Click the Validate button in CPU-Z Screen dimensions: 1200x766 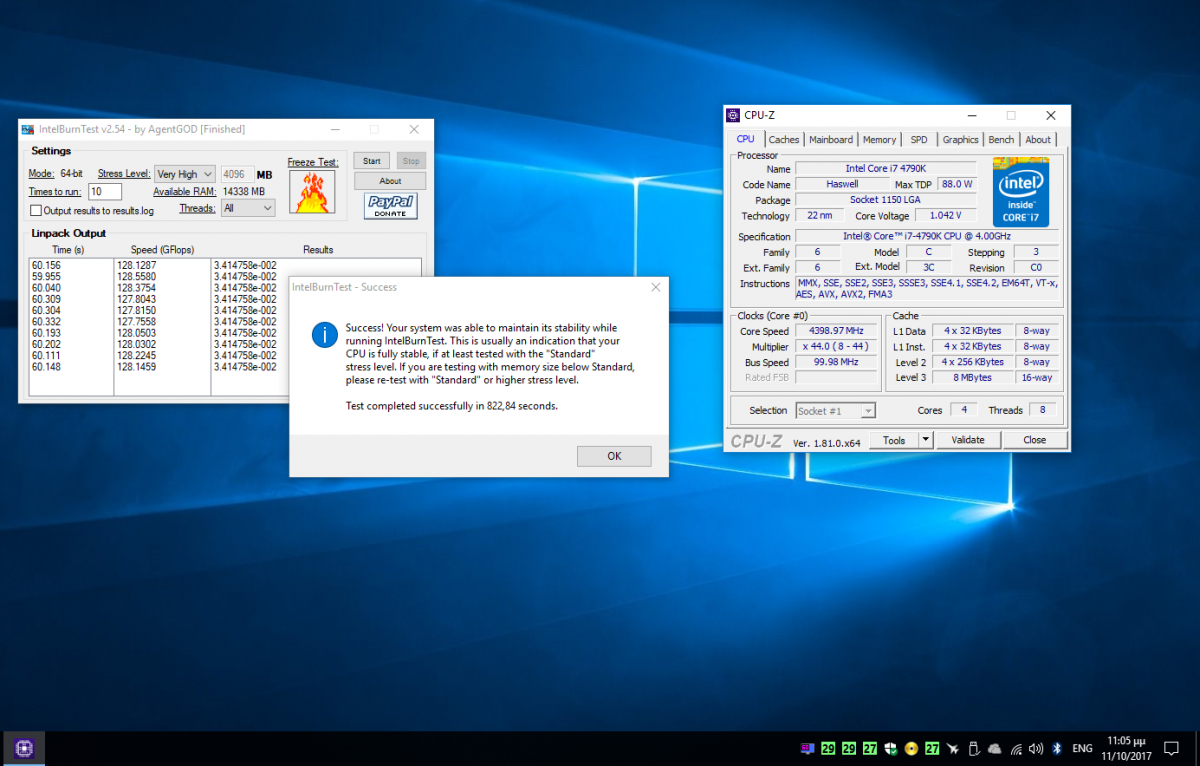coord(967,440)
